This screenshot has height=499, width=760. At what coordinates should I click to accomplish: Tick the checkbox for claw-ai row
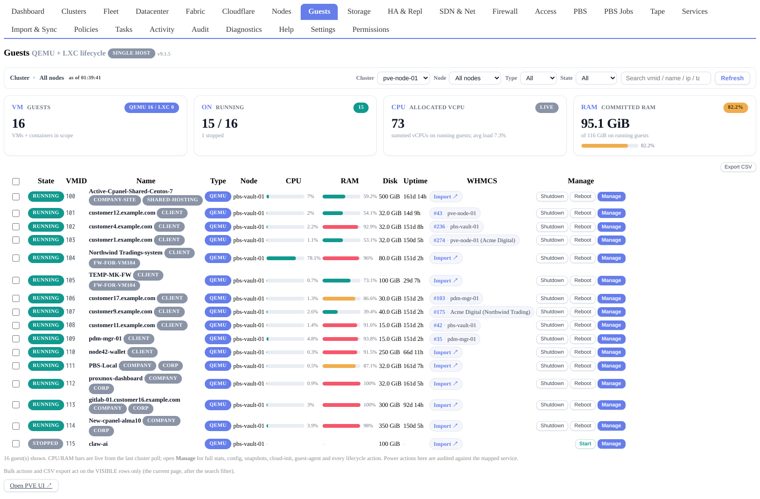[x=16, y=444]
